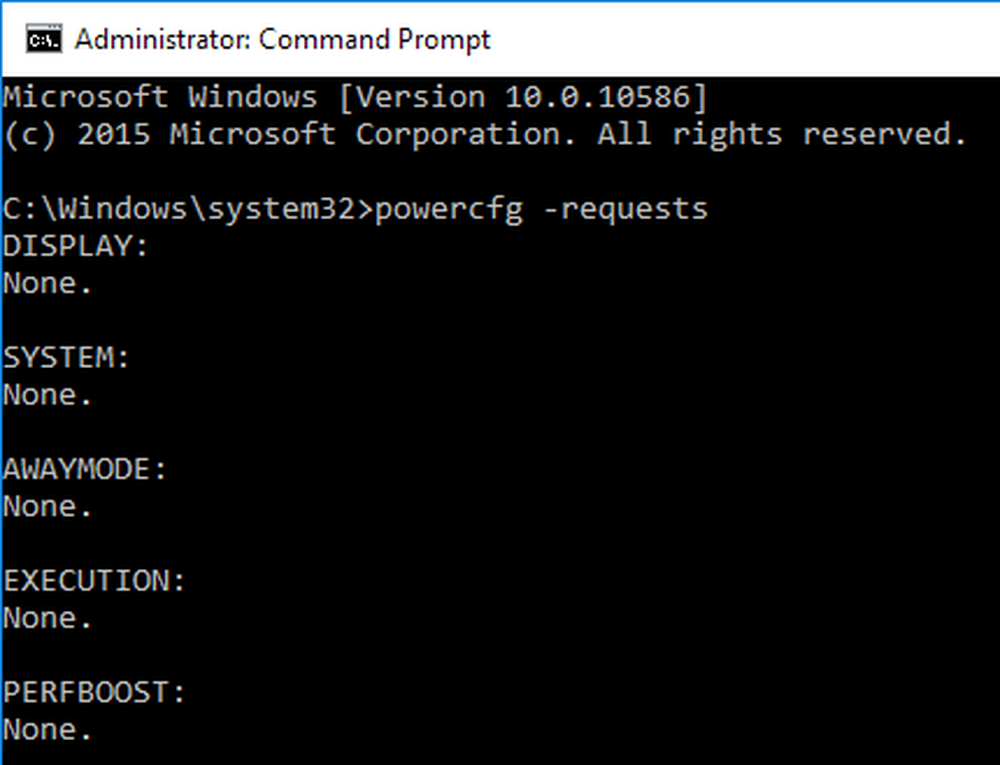Click None under the EXECUTION heading
Viewport: 1000px width, 765px height.
[x=48, y=618]
